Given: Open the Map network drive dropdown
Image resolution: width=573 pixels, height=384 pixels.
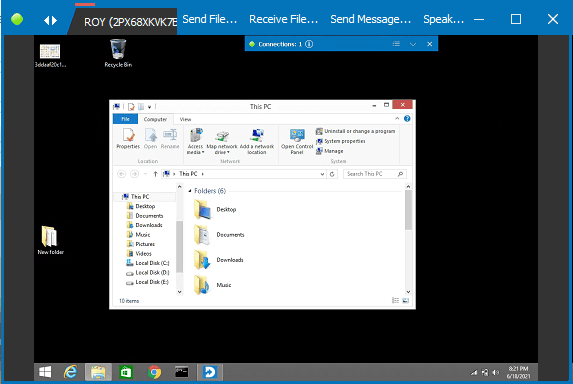Looking at the screenshot, I should (222, 142).
